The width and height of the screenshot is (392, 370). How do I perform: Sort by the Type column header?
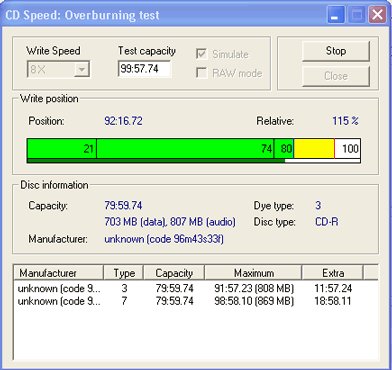(x=124, y=273)
